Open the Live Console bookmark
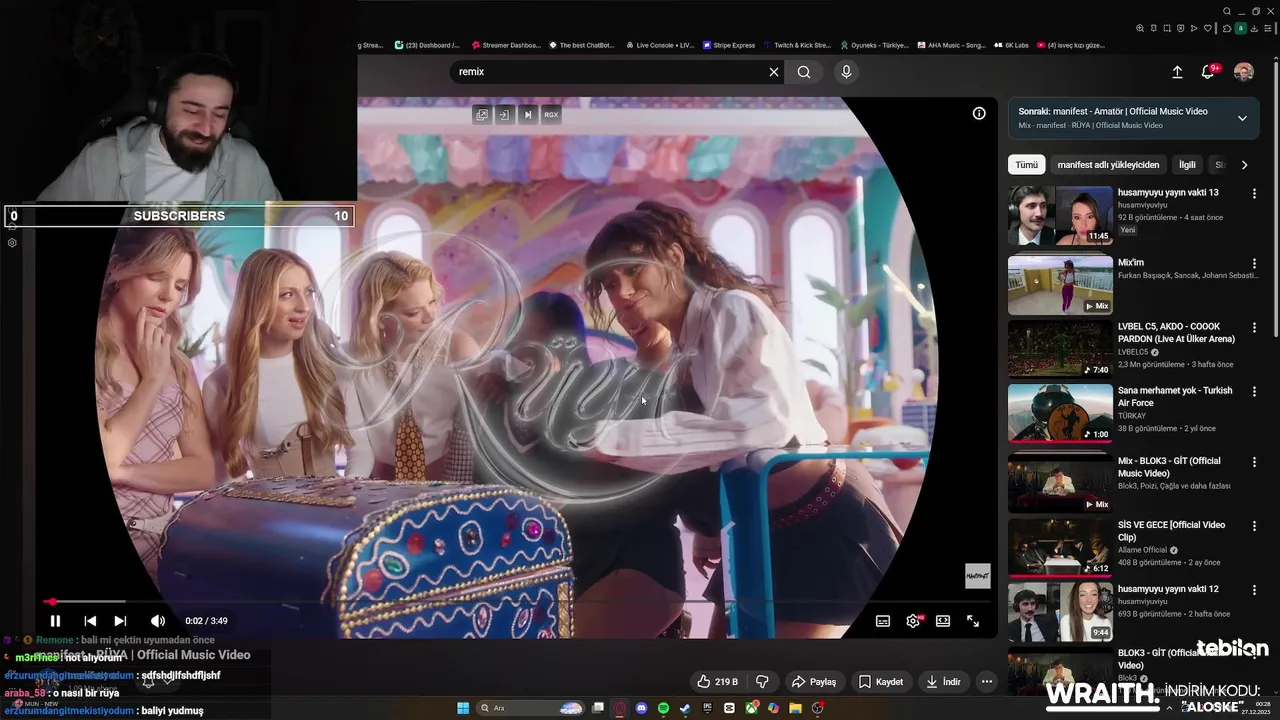1280x720 pixels. click(659, 45)
